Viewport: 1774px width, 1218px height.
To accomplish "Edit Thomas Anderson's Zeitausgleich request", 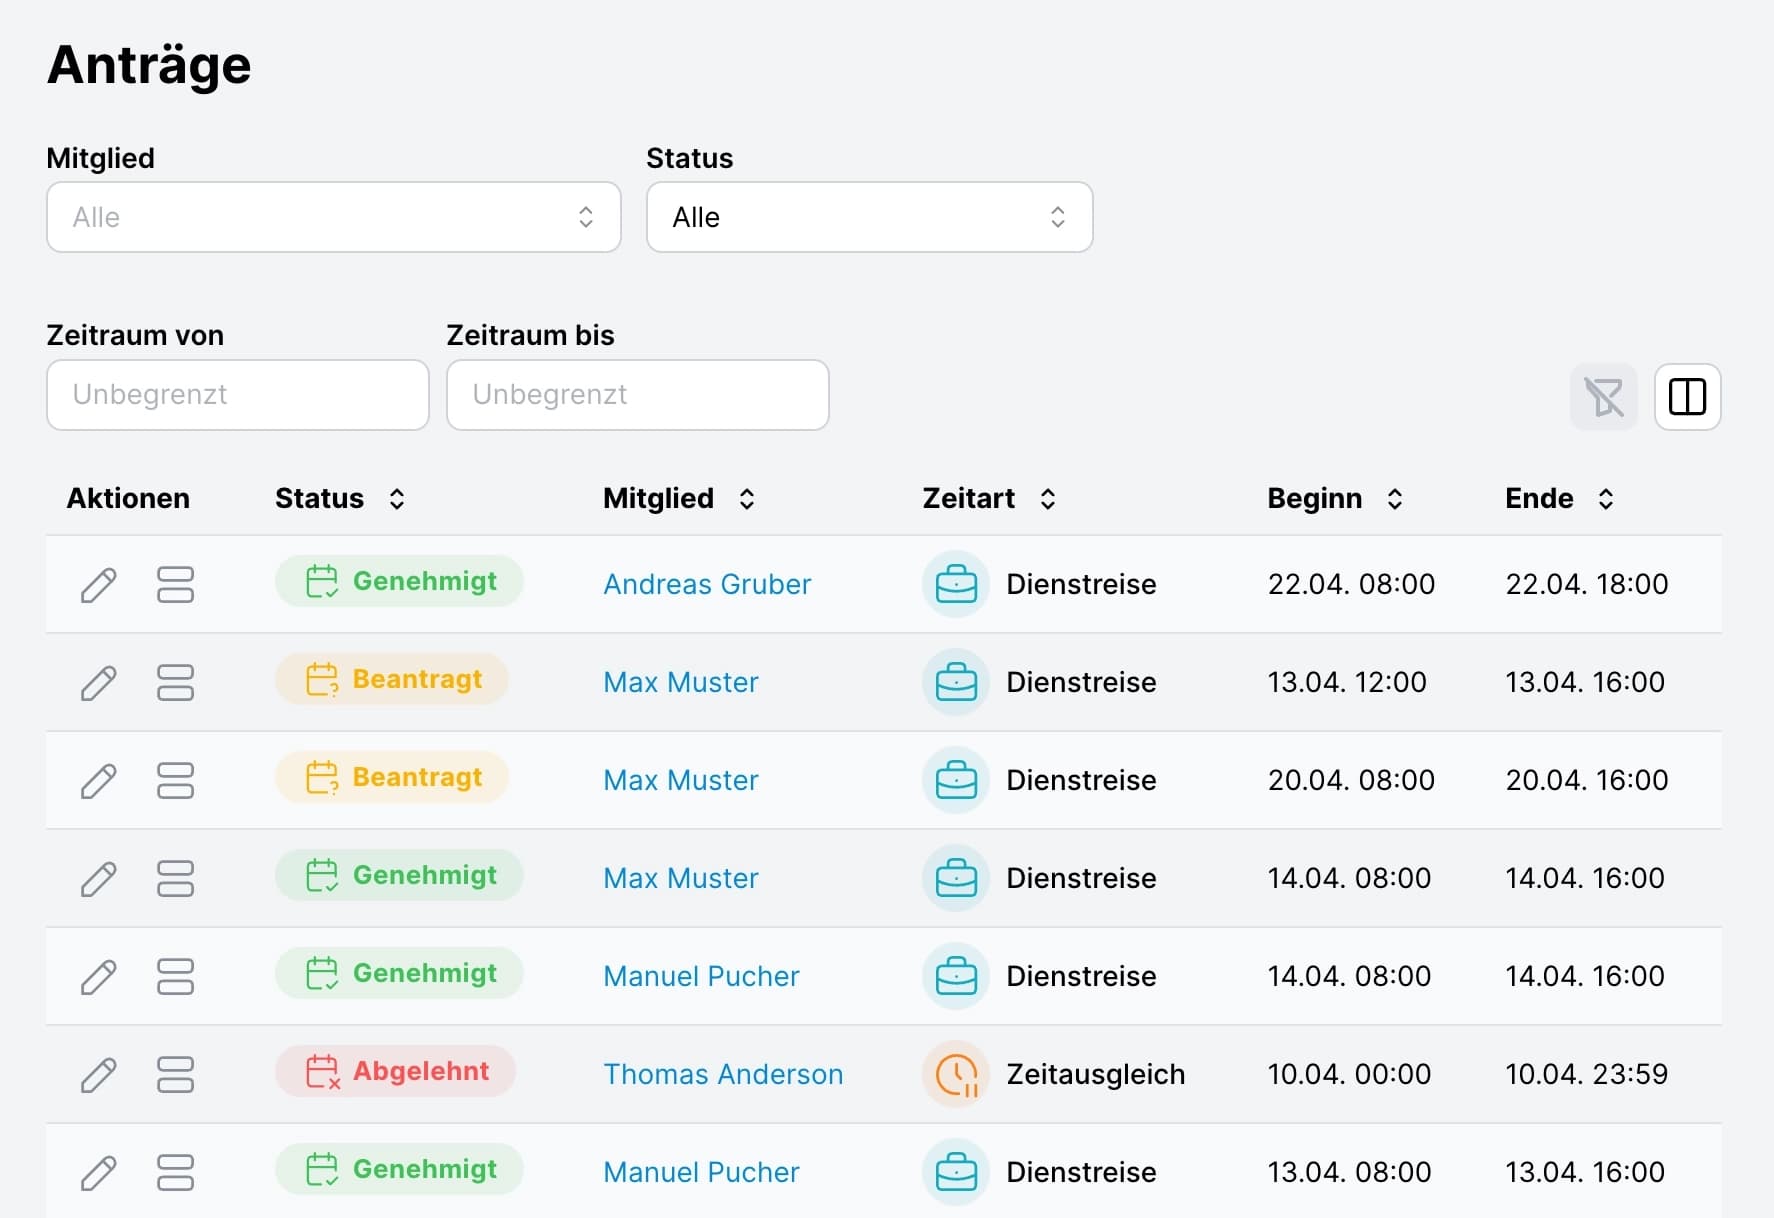I will (98, 1074).
